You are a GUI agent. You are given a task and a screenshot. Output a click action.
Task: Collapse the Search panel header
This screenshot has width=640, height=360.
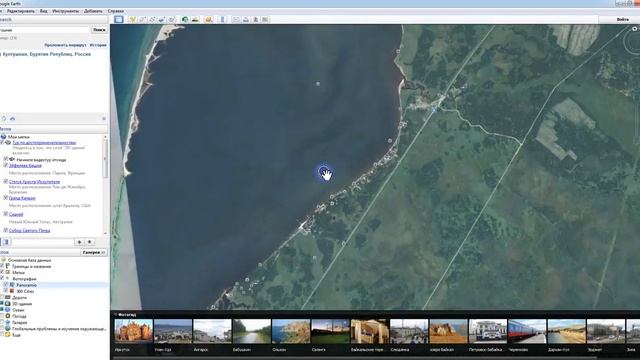[x=55, y=19]
